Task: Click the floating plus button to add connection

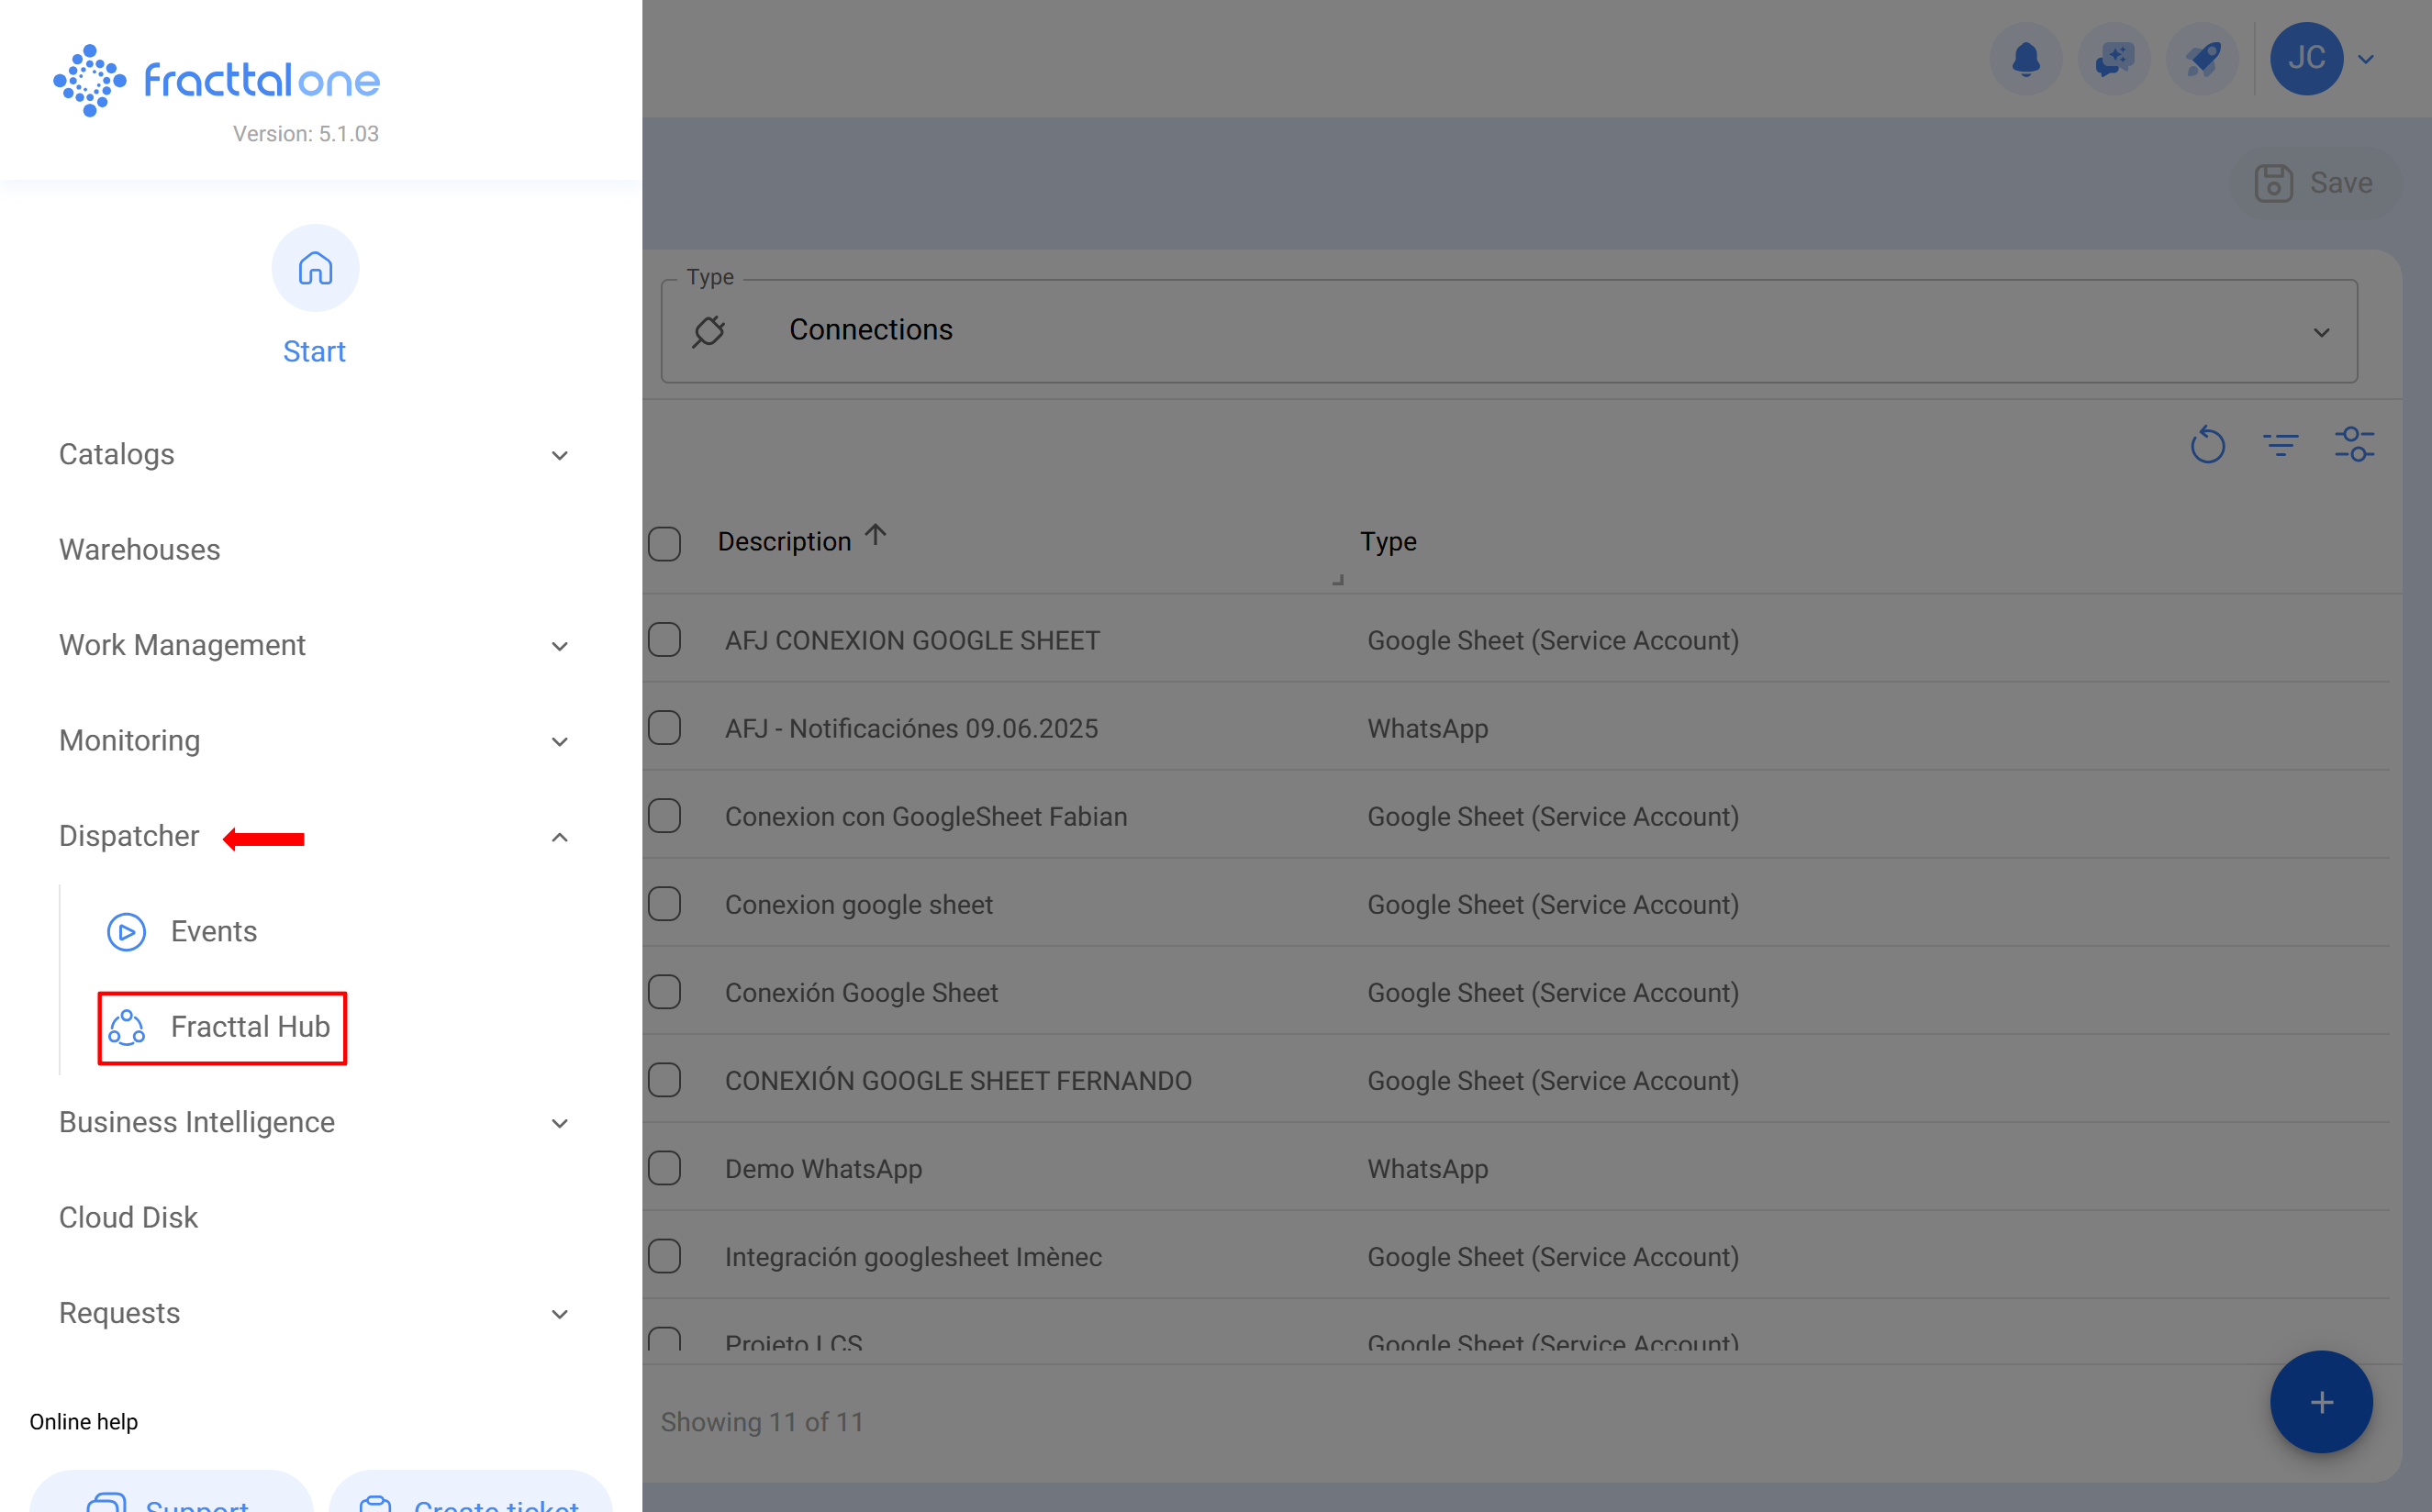Action: pyautogui.click(x=2320, y=1402)
